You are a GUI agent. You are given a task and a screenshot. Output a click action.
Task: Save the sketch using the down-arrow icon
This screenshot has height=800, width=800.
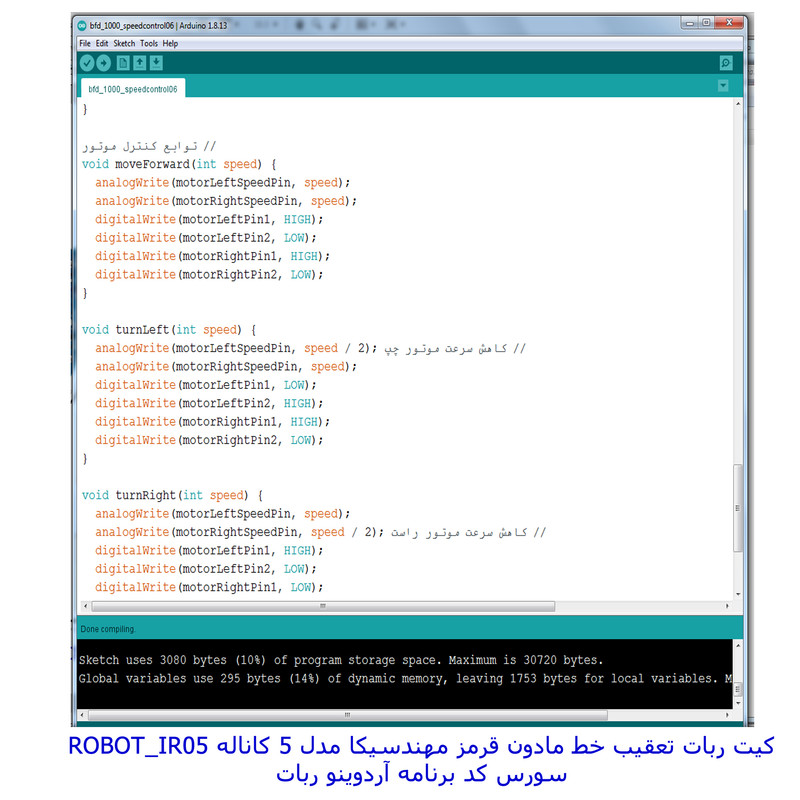pyautogui.click(x=156, y=63)
